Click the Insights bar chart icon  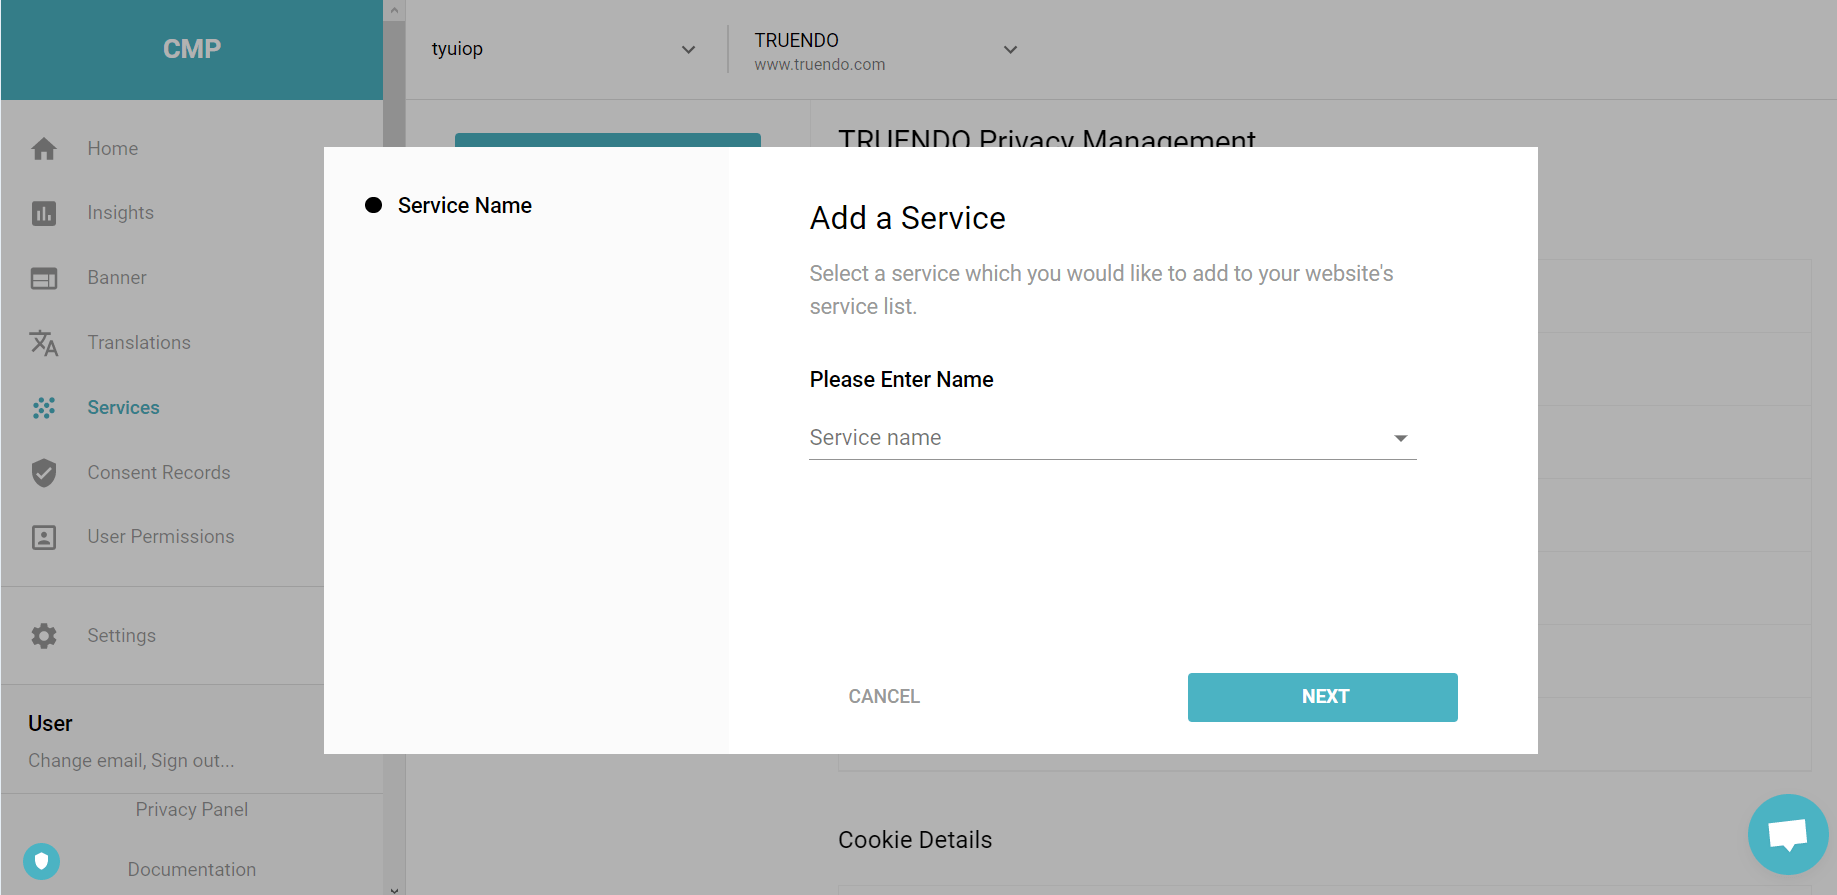44,213
